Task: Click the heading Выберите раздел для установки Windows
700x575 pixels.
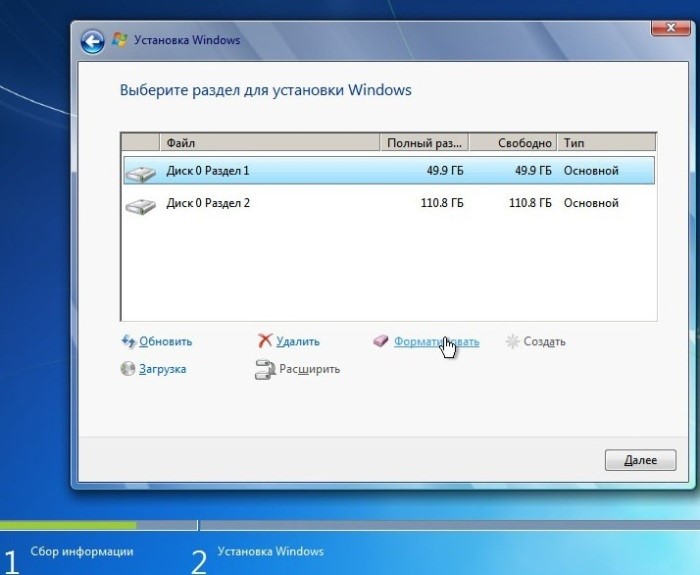Action: coord(266,90)
